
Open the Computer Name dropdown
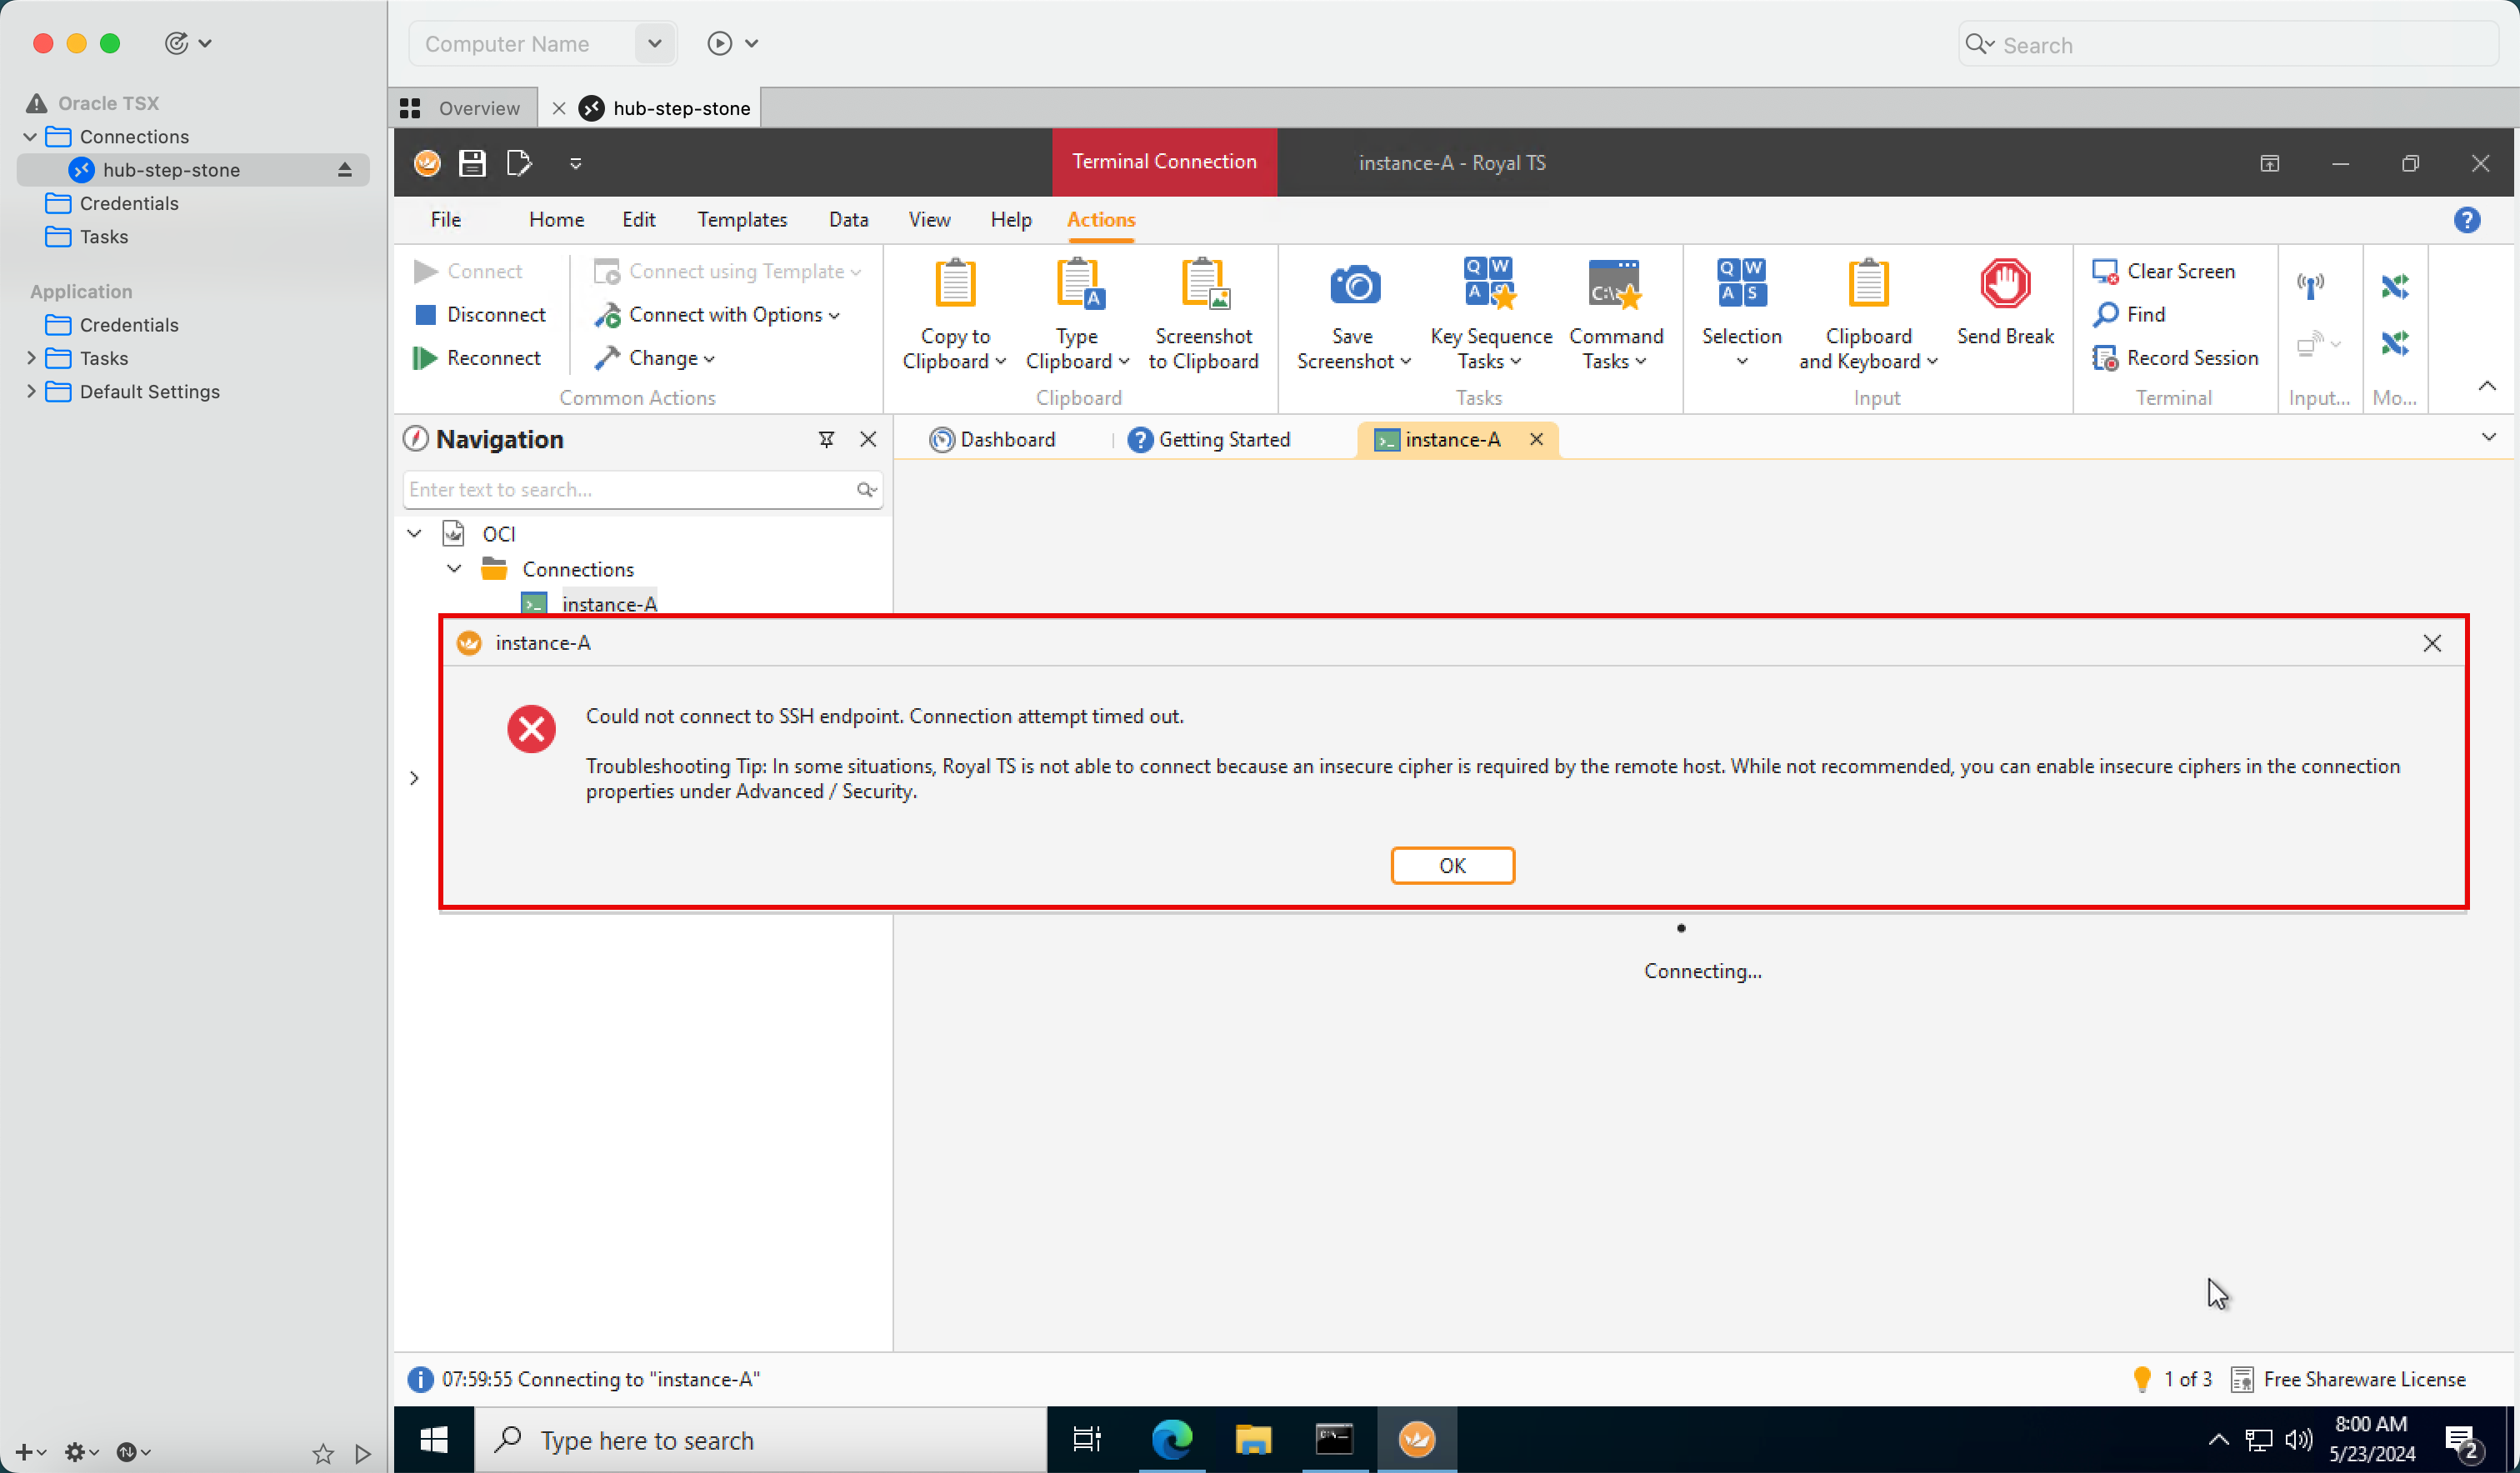[x=654, y=44]
